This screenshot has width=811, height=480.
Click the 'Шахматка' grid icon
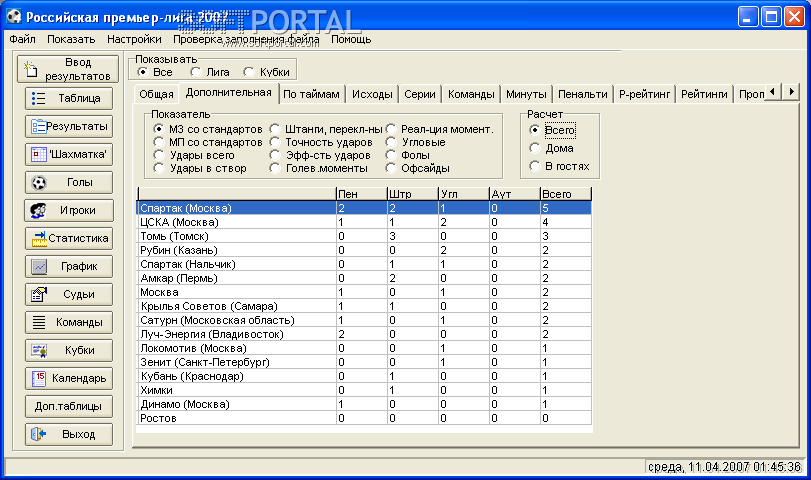[x=39, y=154]
